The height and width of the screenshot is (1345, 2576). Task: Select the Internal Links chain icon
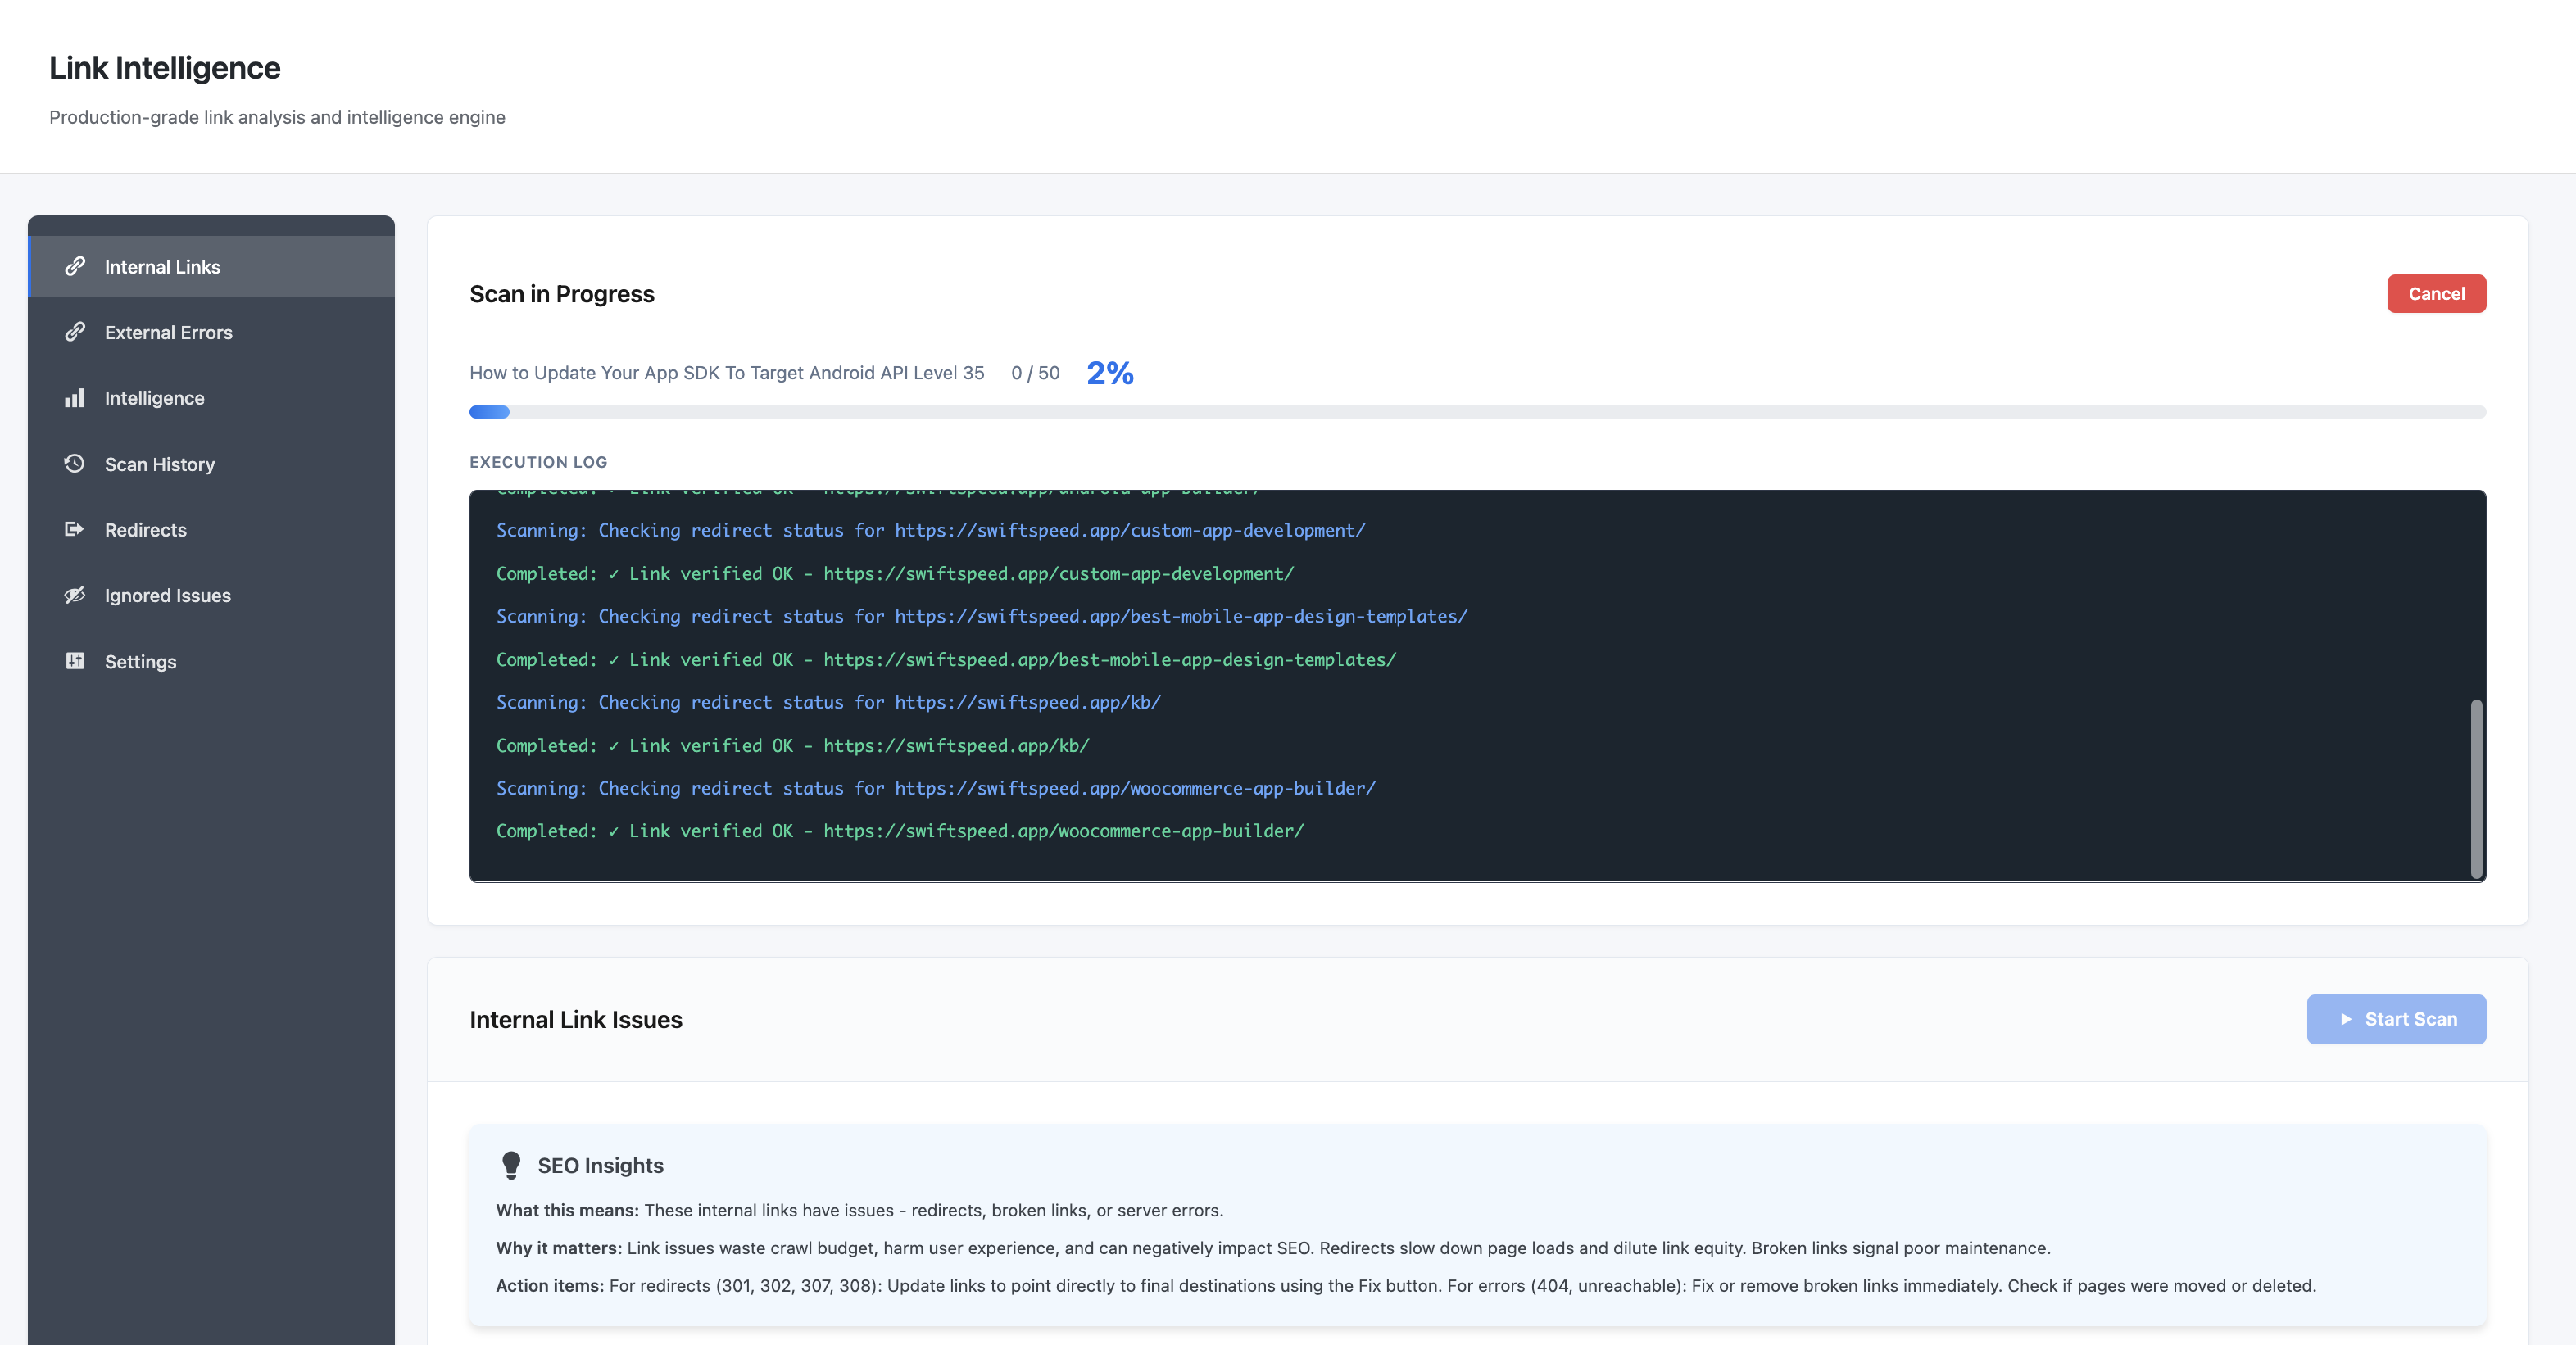coord(75,266)
